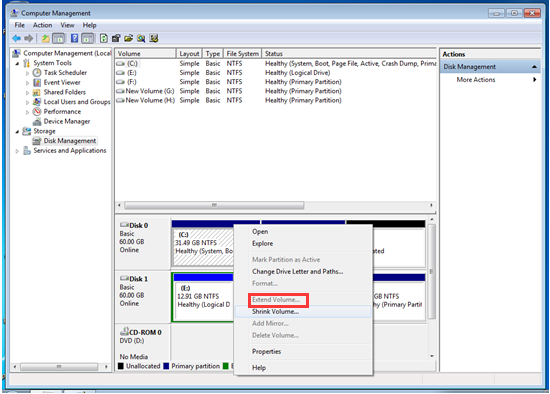Screen dimensions: 550x394
Task: Open the File menu
Action: (x=20, y=25)
